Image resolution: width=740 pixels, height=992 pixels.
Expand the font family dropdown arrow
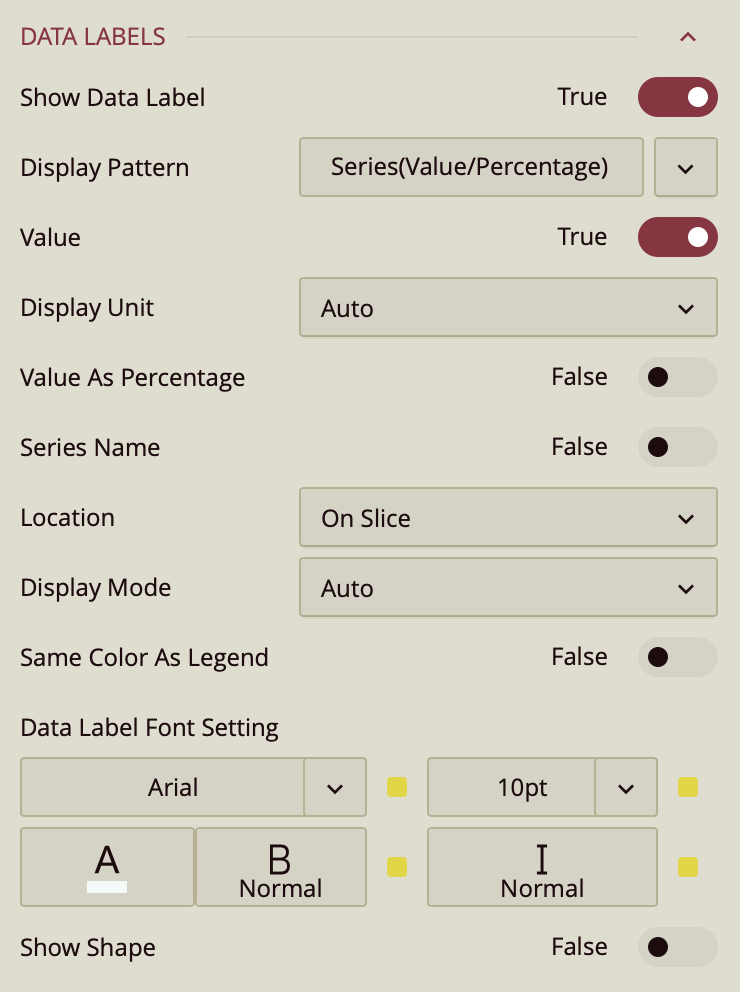coord(334,788)
